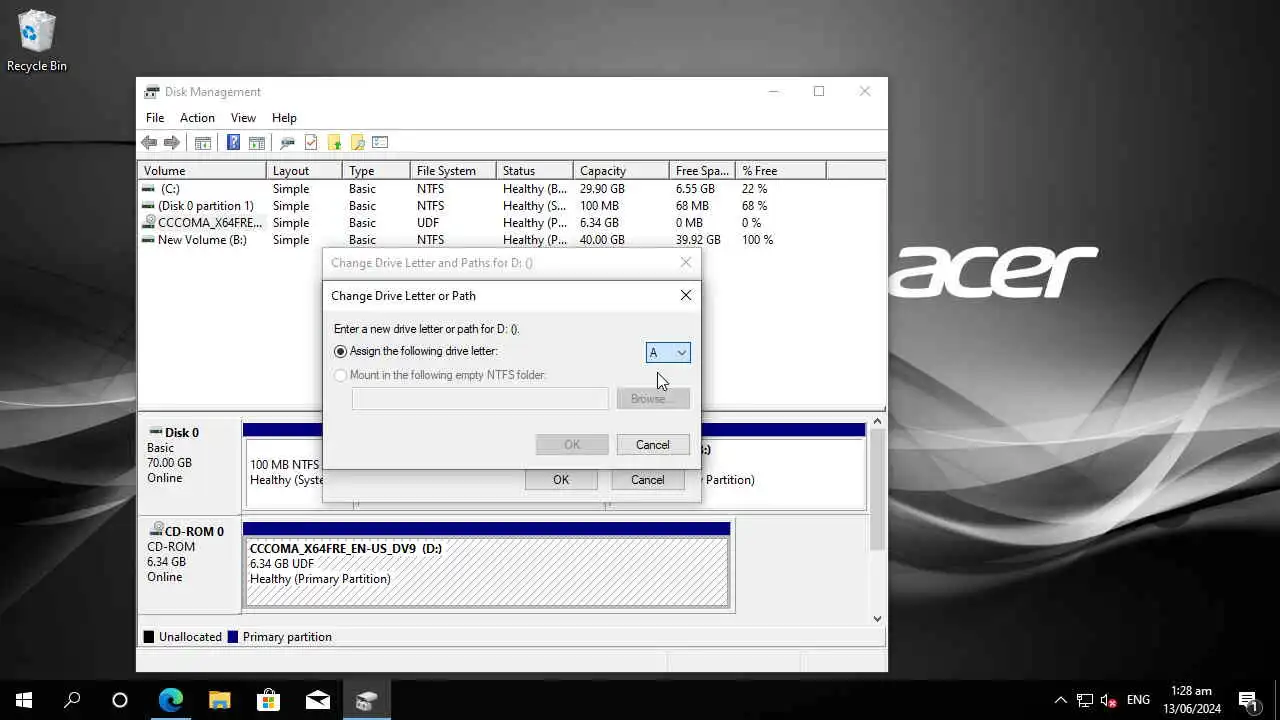Click the checkmark document toolbar icon

(x=311, y=143)
